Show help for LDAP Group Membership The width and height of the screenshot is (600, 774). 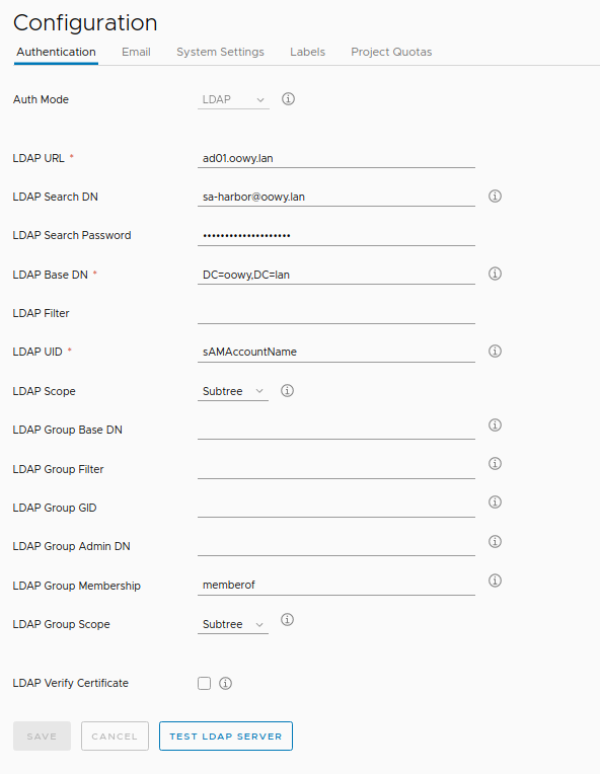tap(494, 581)
